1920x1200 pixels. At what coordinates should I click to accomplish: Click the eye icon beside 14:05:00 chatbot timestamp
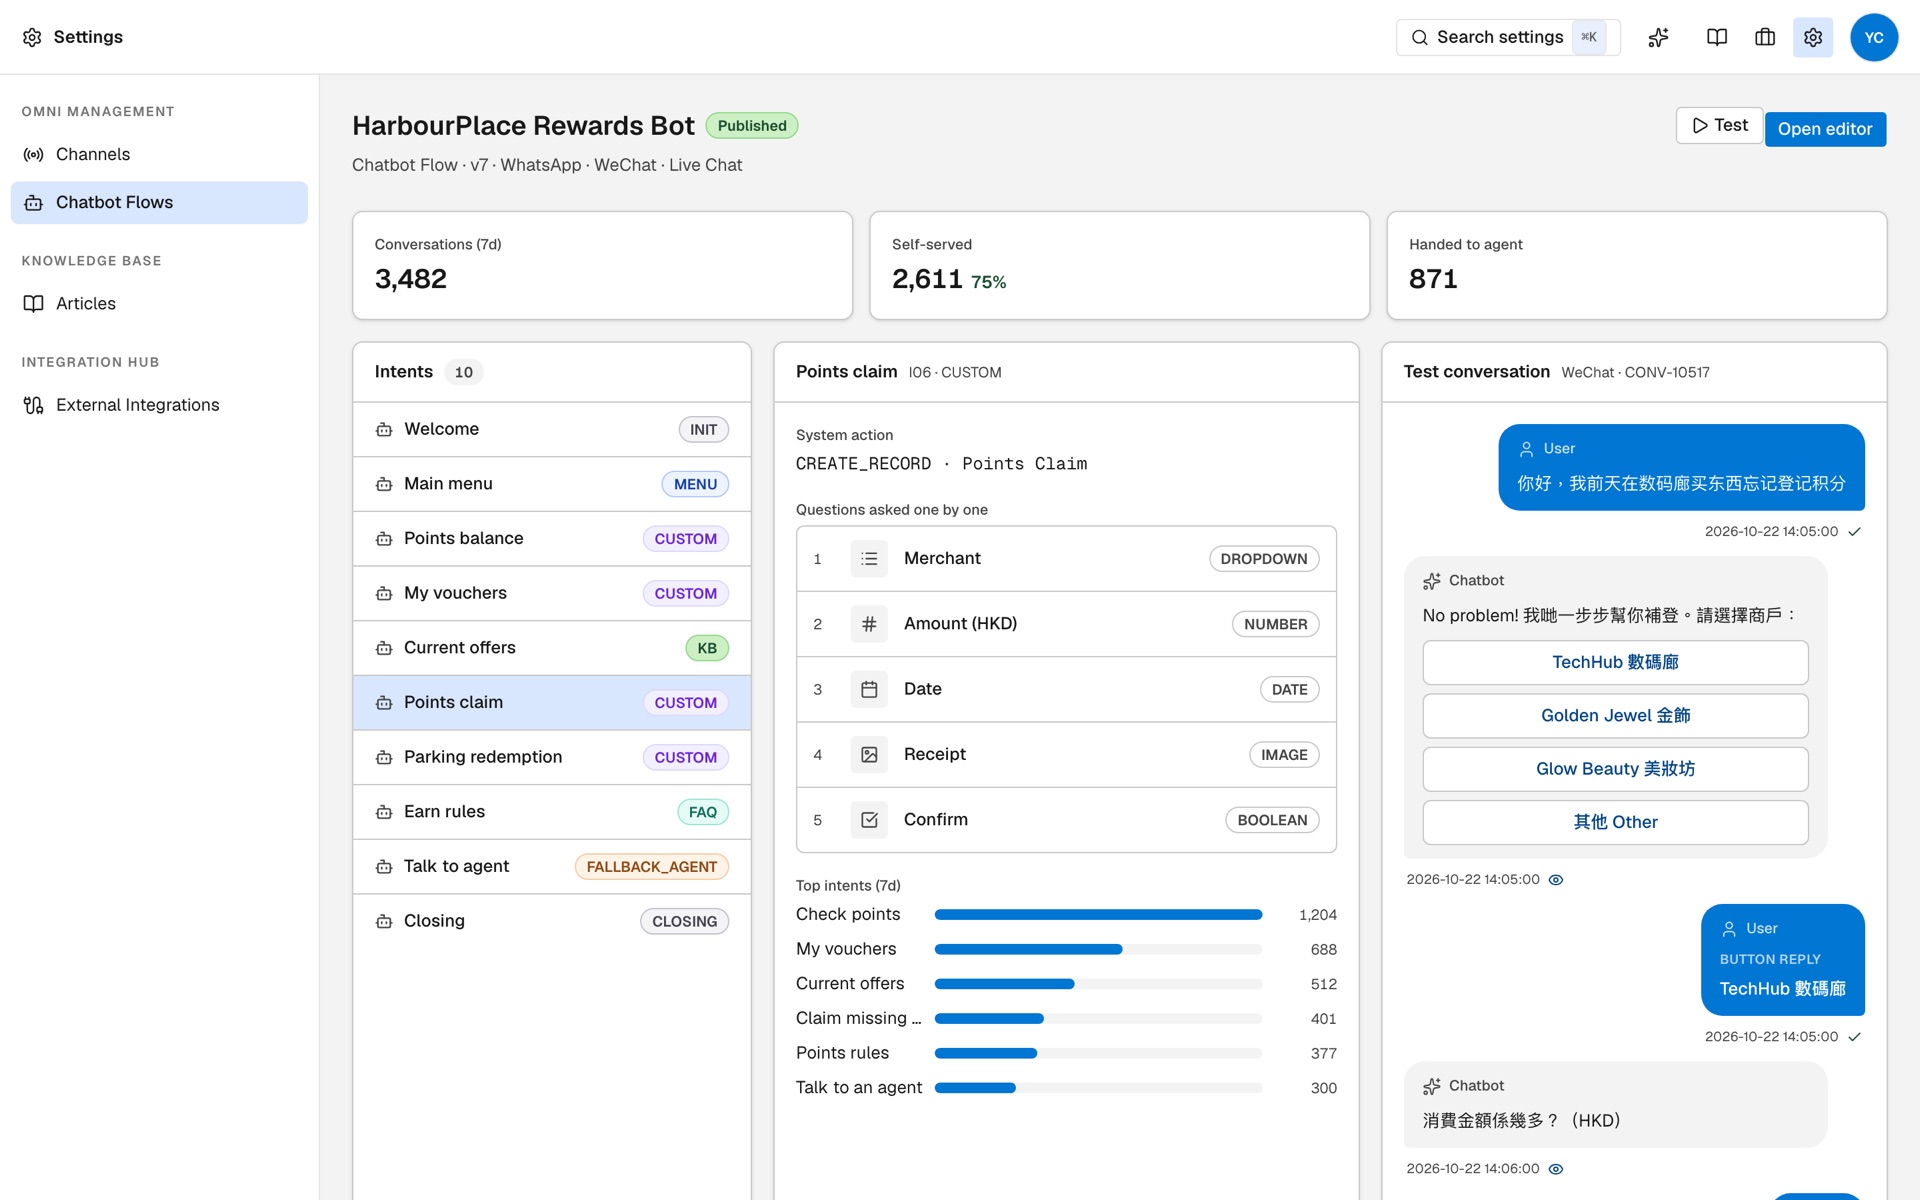(x=1556, y=880)
